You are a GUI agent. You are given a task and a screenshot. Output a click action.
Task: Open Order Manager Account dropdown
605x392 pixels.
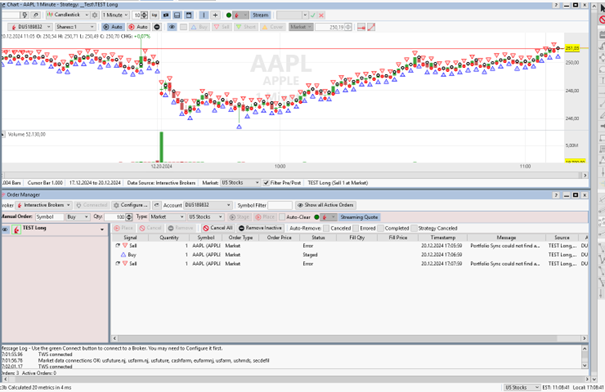pos(208,205)
